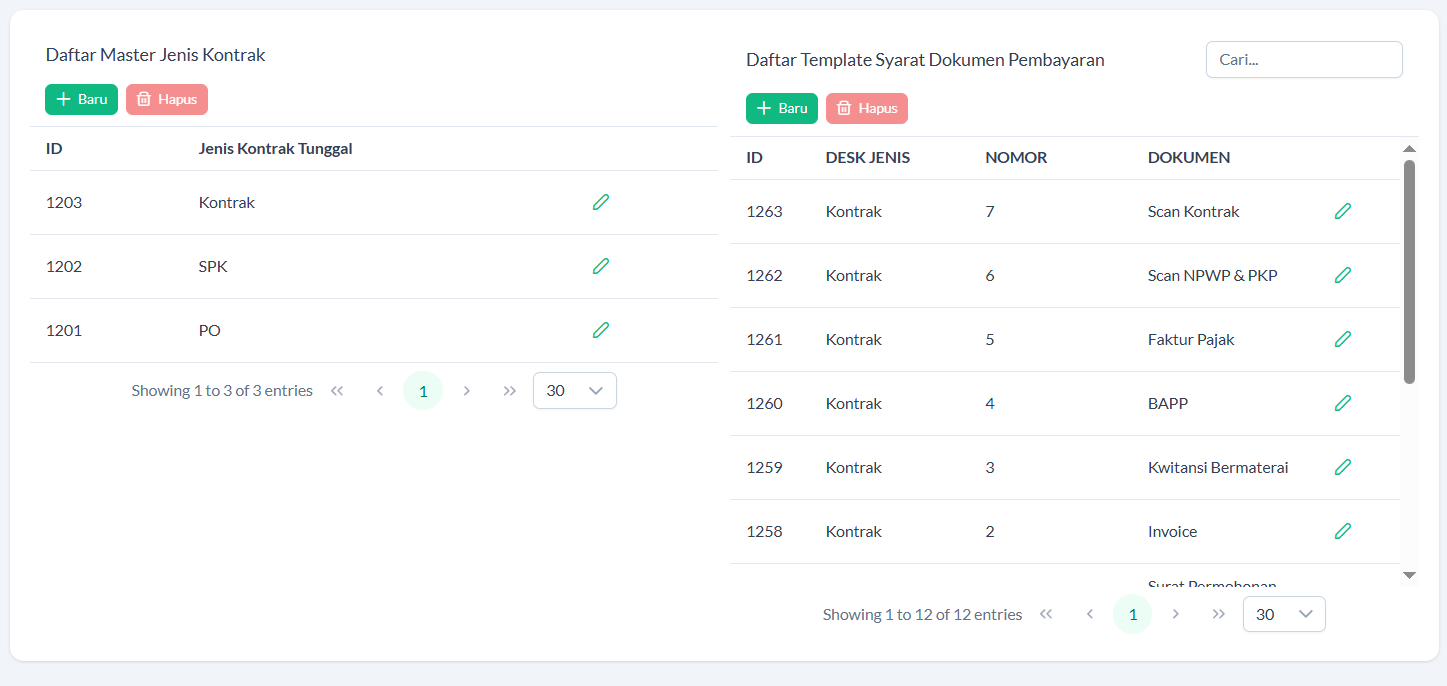1447x686 pixels.
Task: Add new template with right Baru button
Action: click(781, 108)
